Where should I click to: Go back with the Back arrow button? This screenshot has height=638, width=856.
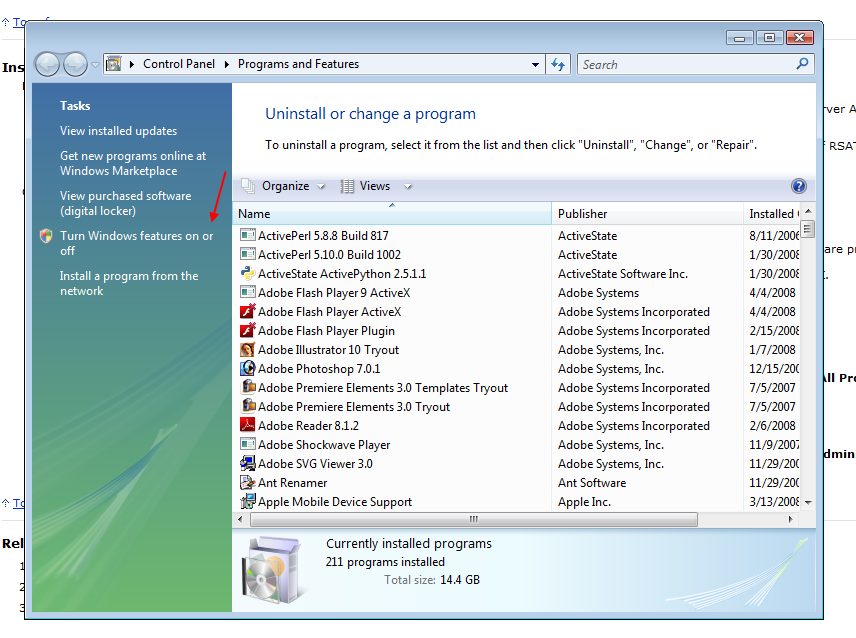coord(47,64)
